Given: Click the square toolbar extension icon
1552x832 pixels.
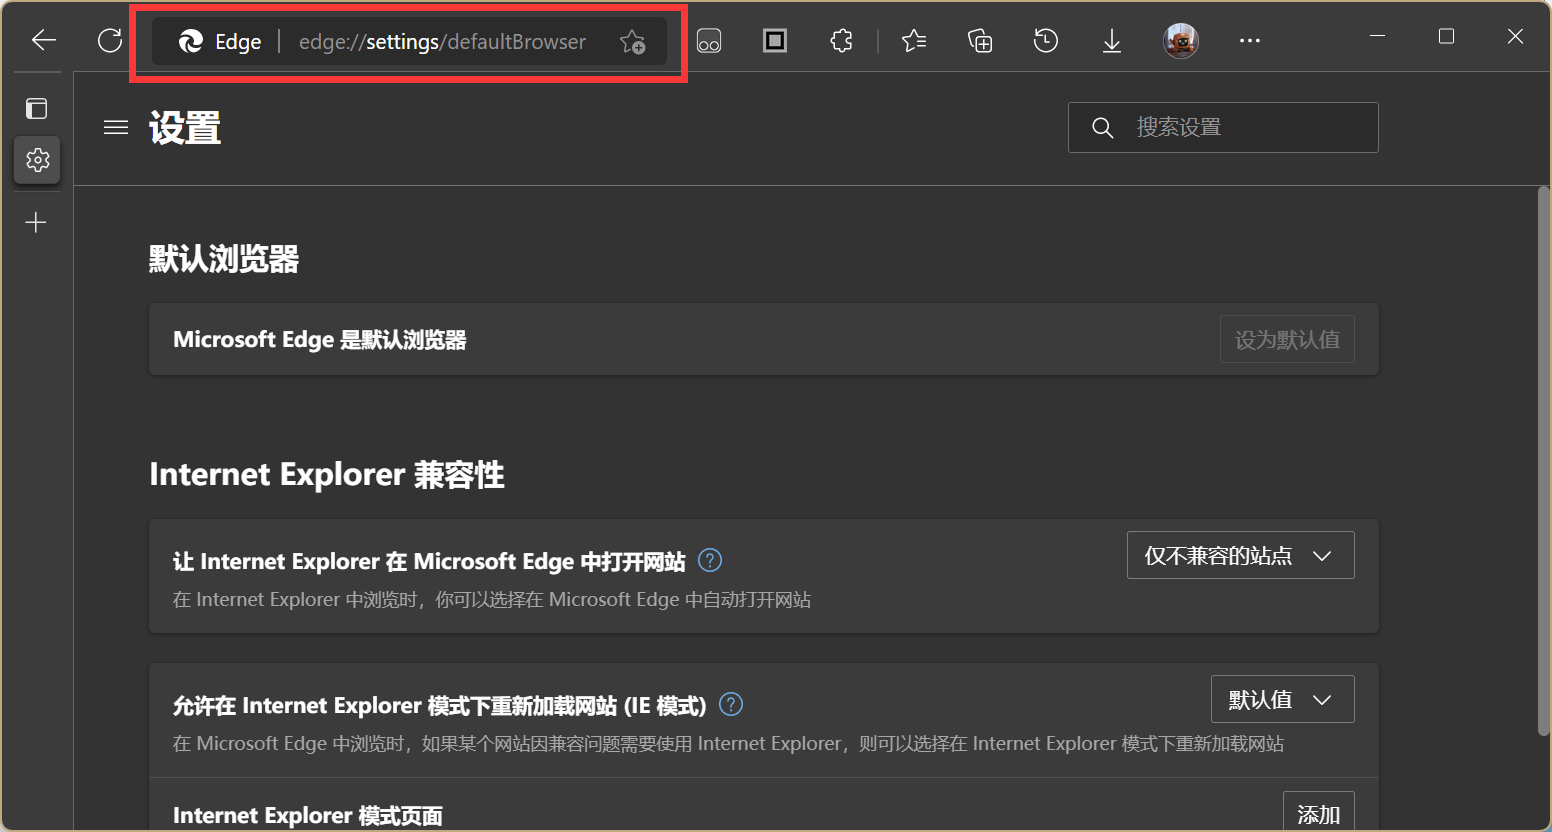Looking at the screenshot, I should pos(775,40).
